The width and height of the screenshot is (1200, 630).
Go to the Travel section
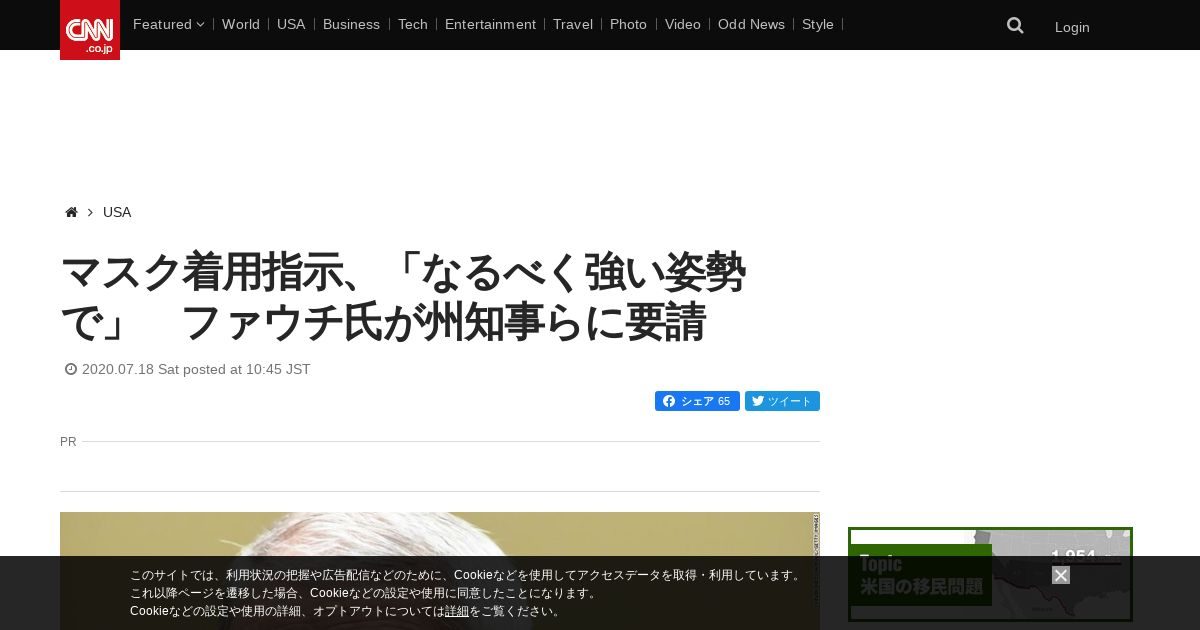pos(573,24)
